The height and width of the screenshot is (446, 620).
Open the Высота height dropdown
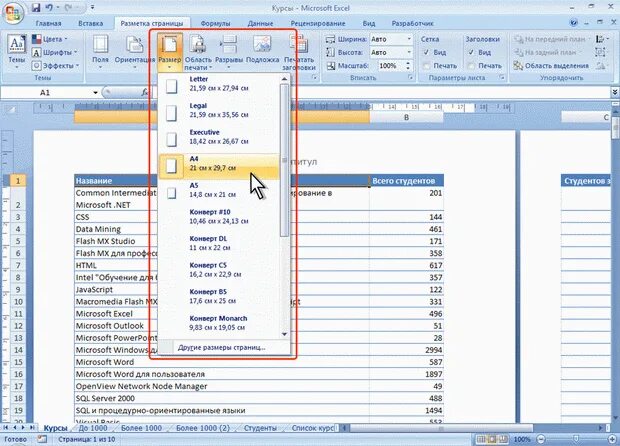409,52
